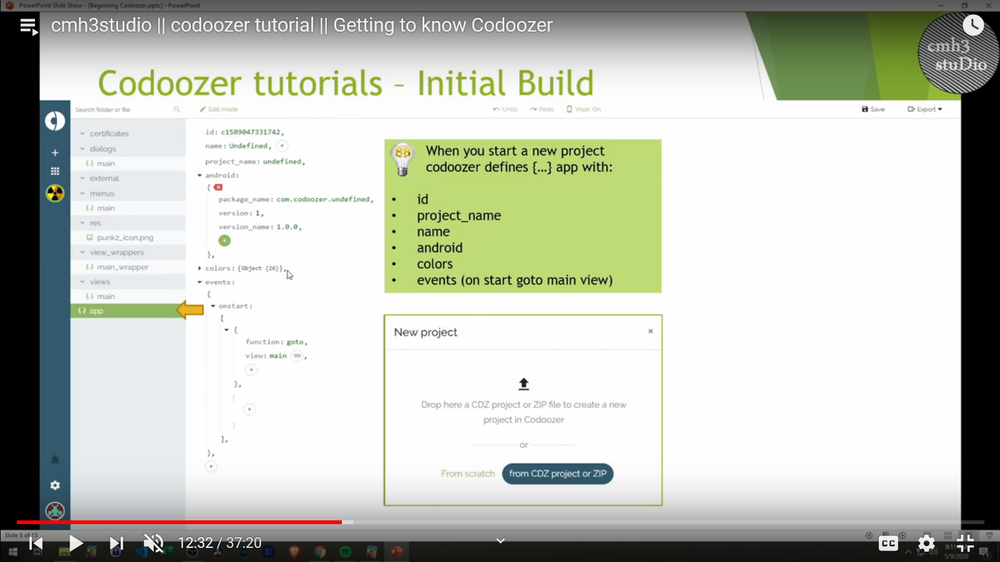This screenshot has height=562, width=1000.
Task: Click the version_name value 1.0.0
Action: 287,227
